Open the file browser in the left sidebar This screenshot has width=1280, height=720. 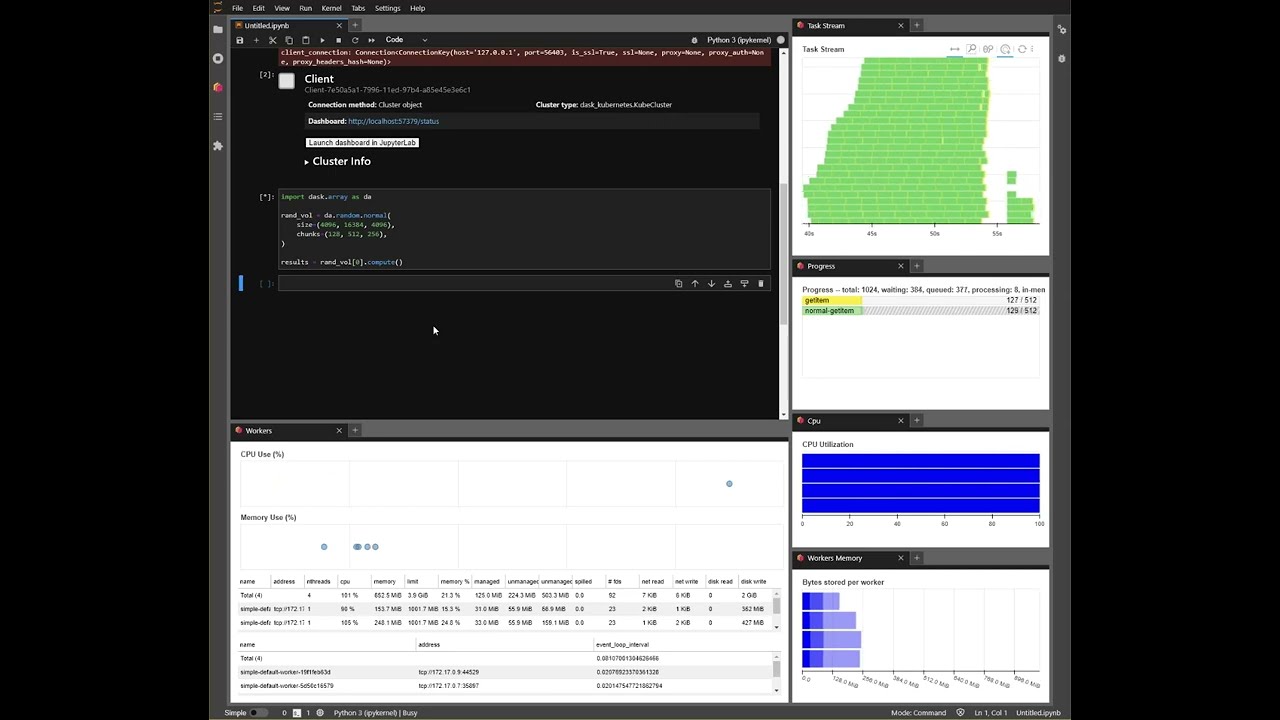click(218, 30)
